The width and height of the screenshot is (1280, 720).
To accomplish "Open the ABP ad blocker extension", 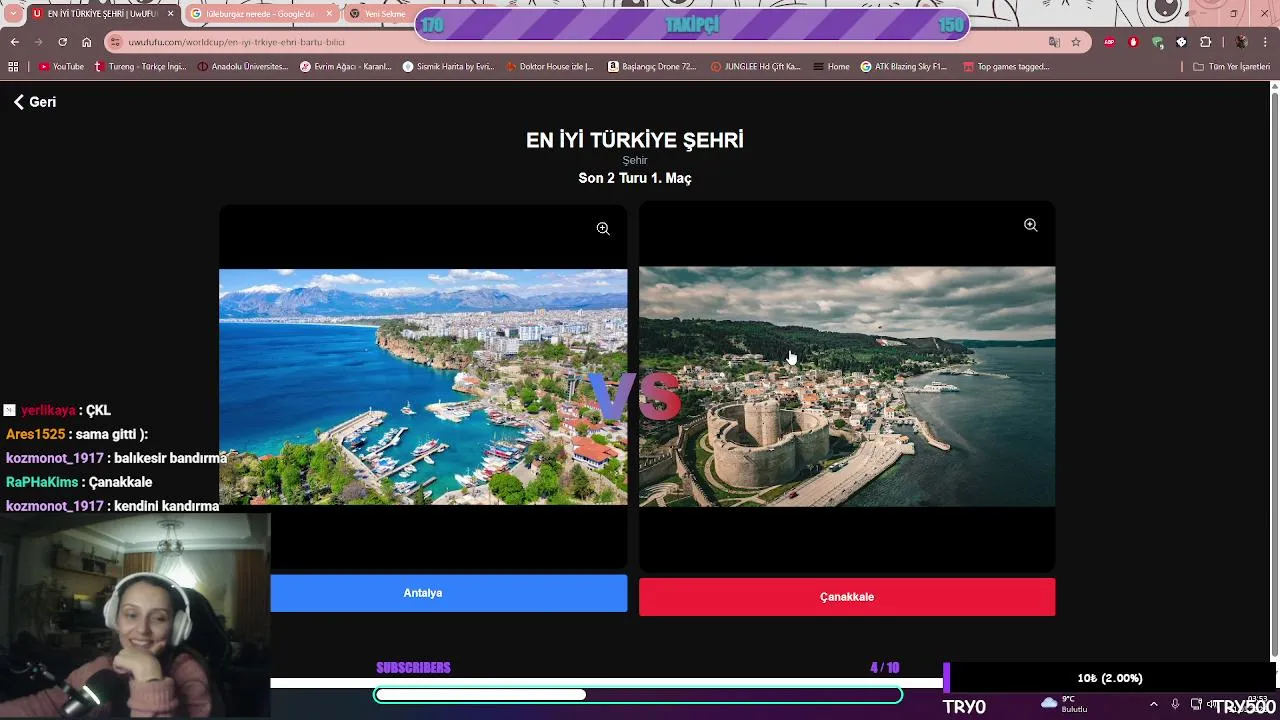I will 1109,42.
